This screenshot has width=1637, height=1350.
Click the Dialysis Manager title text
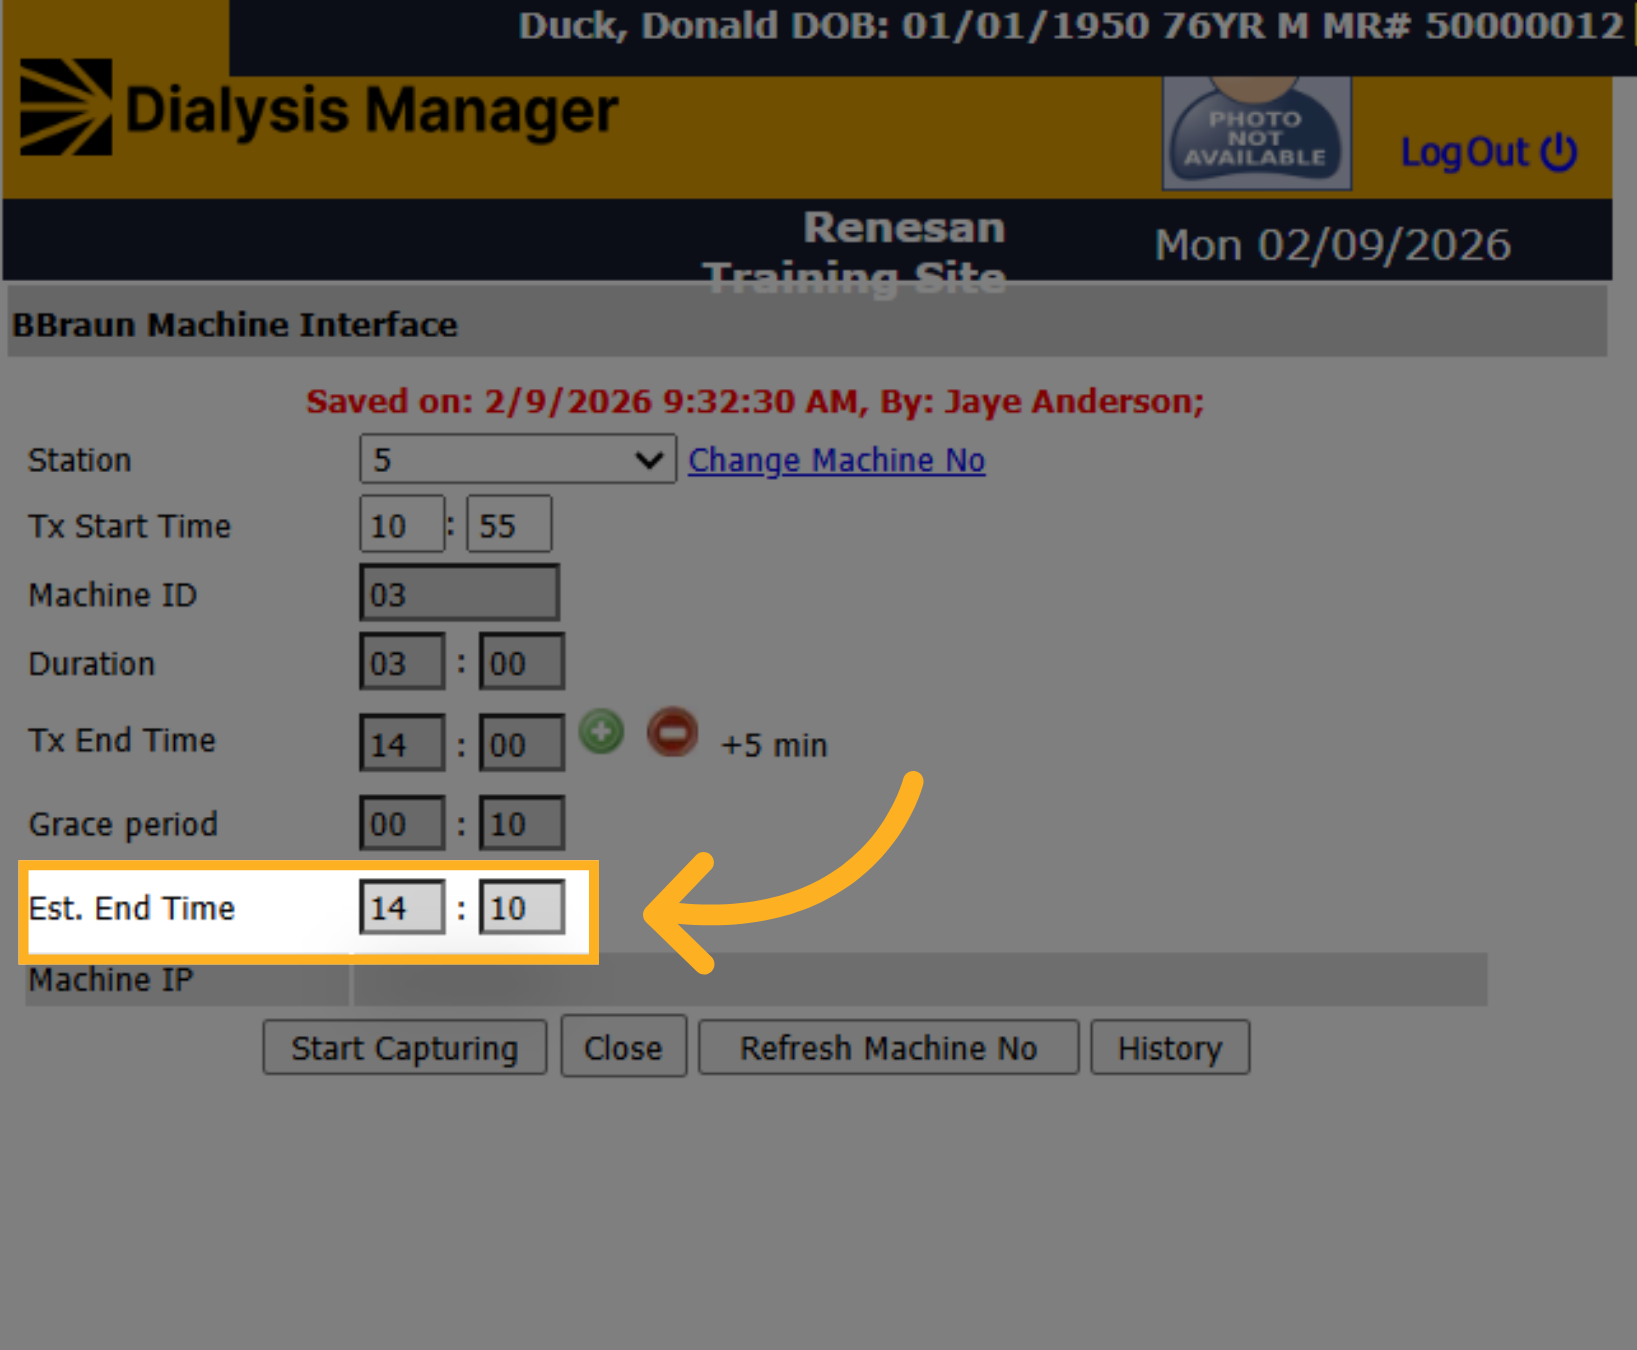click(371, 111)
